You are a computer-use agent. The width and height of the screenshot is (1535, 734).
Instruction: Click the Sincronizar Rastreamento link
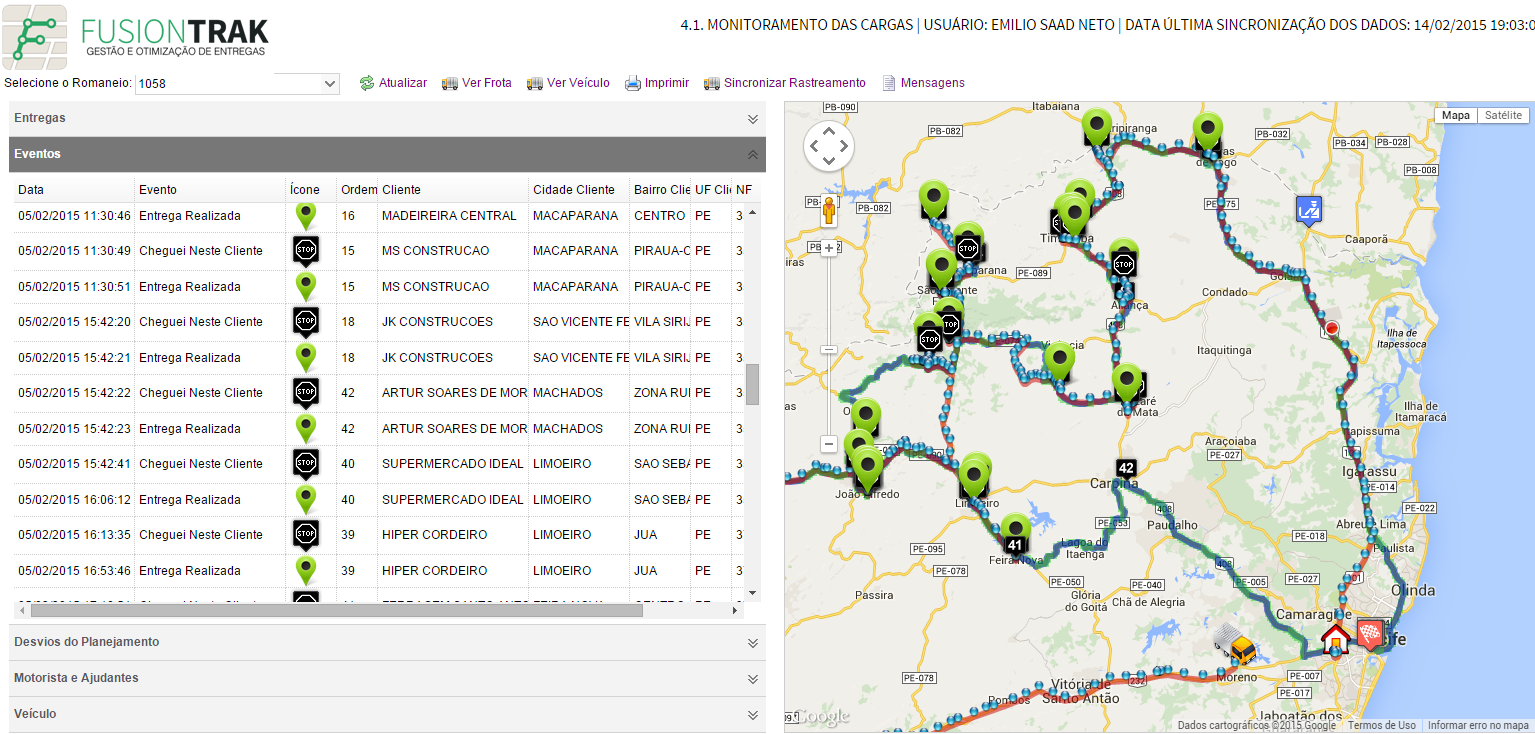coord(795,83)
